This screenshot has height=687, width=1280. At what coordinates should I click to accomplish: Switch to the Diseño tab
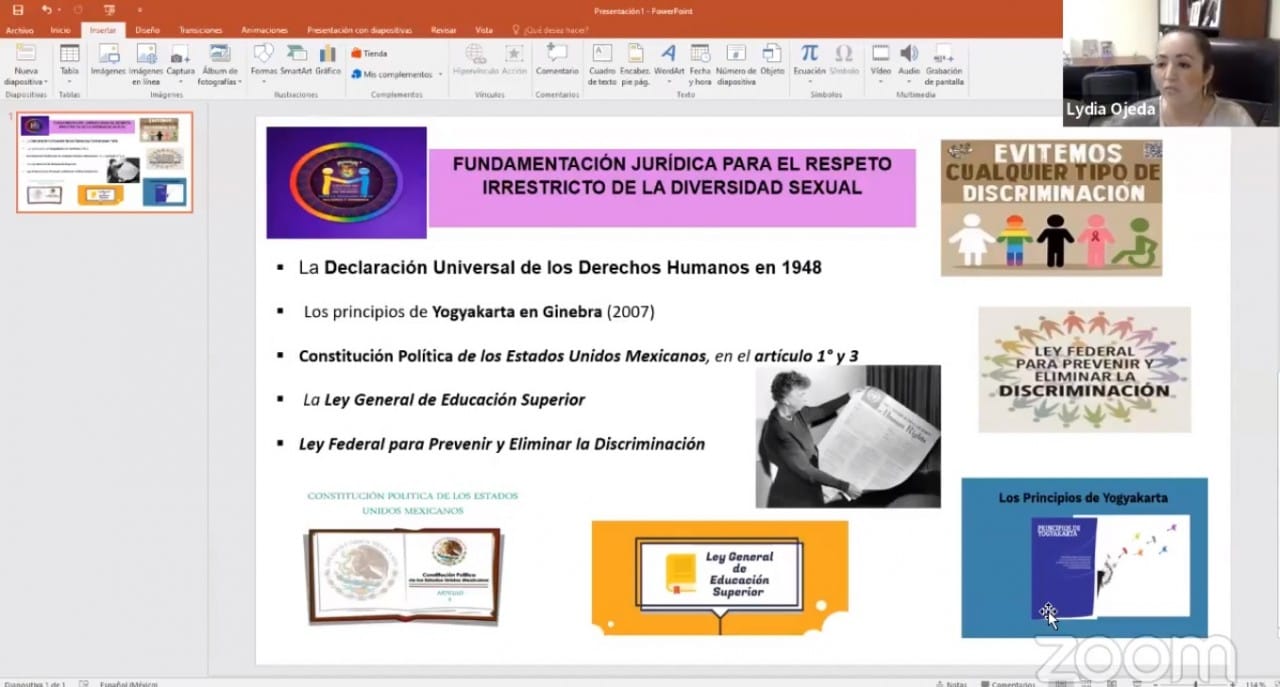click(147, 30)
